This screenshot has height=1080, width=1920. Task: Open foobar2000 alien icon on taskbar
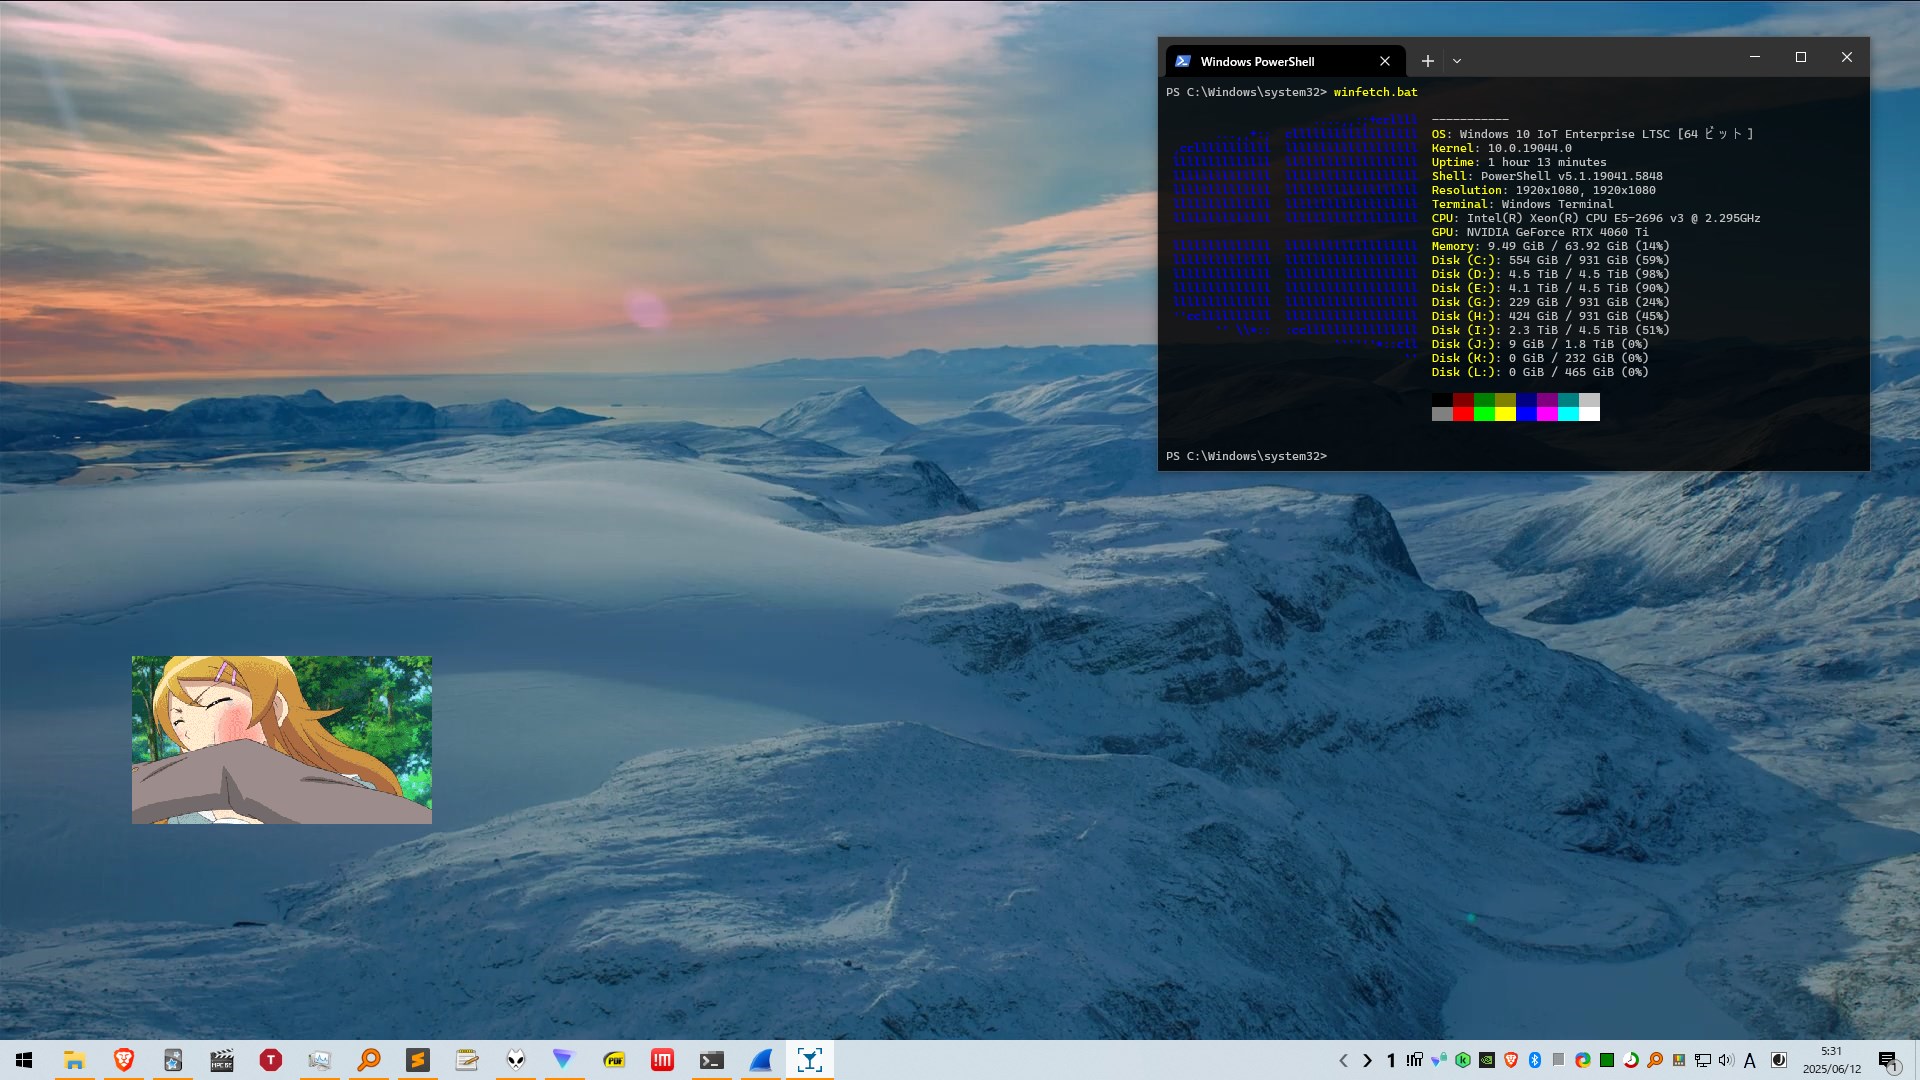[x=515, y=1060]
